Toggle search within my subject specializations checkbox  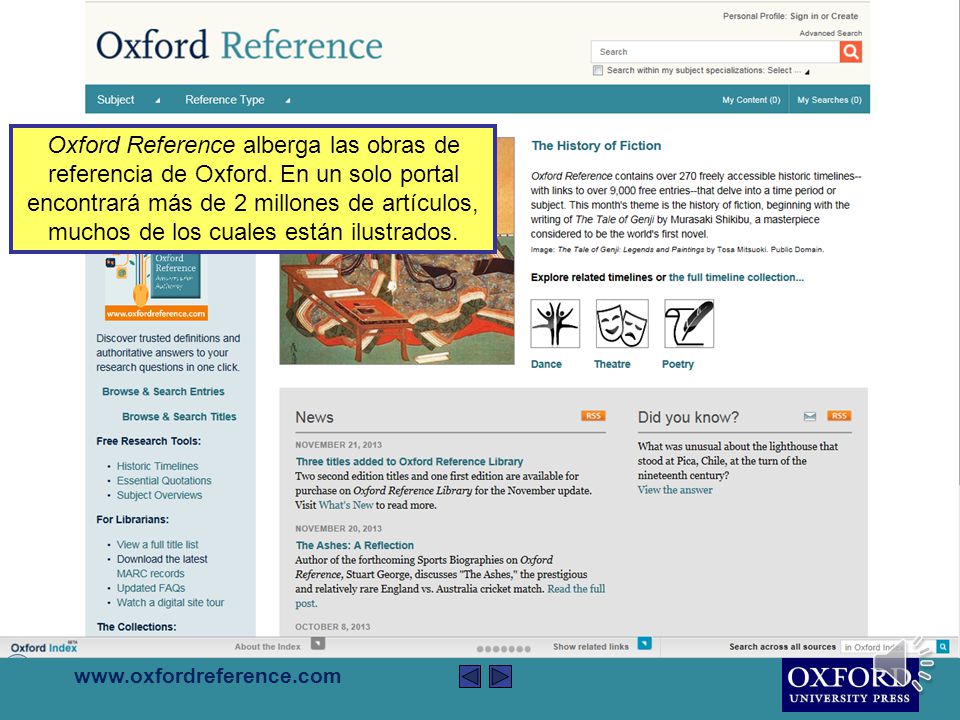pos(598,70)
